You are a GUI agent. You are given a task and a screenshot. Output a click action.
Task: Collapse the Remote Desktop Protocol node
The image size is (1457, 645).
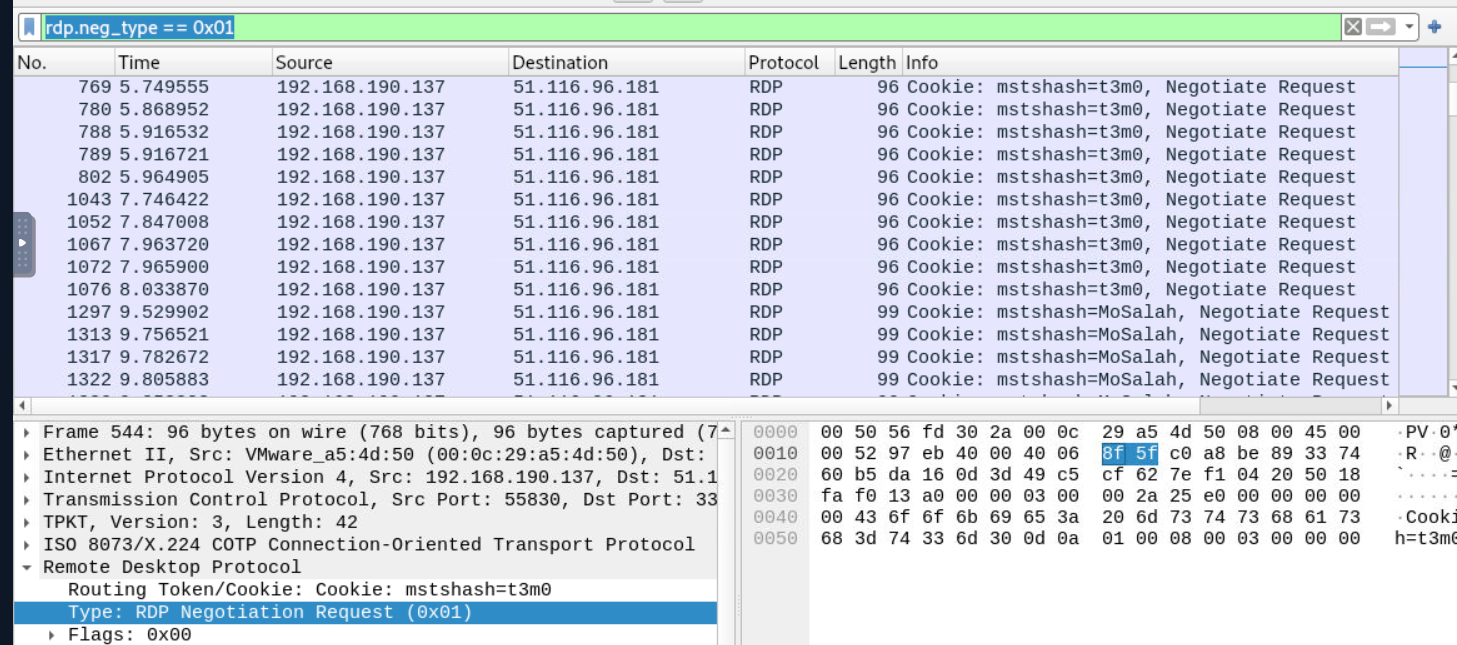click(x=28, y=567)
